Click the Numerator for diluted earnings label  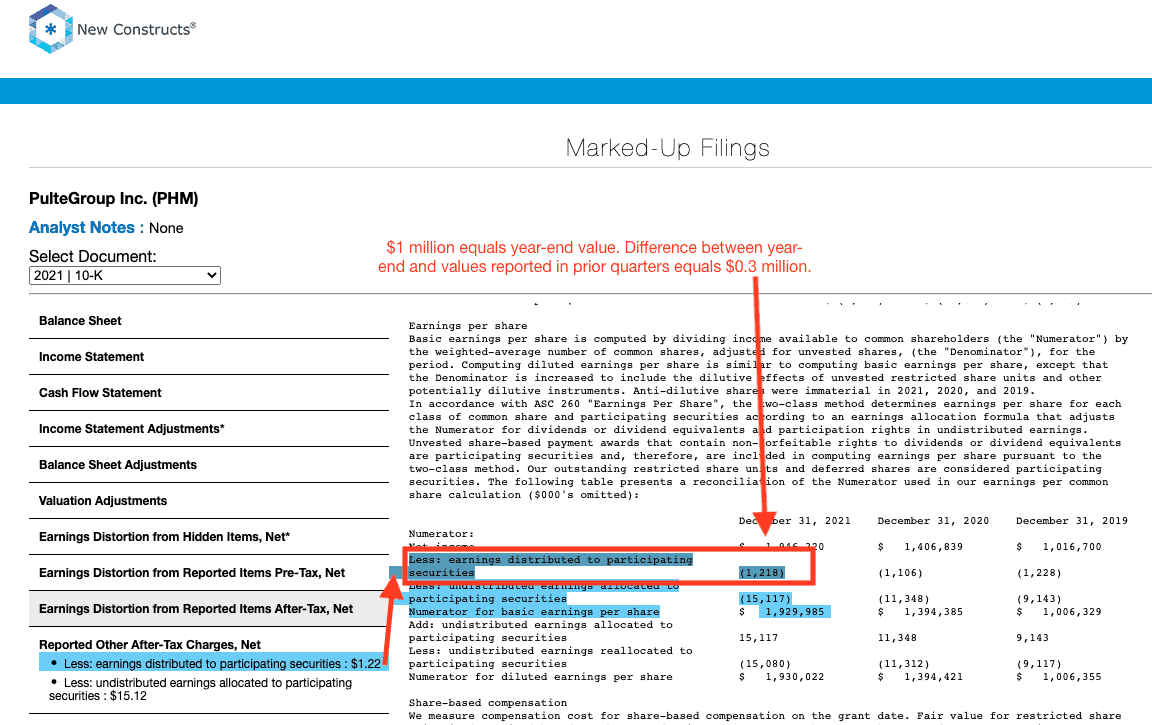541,677
